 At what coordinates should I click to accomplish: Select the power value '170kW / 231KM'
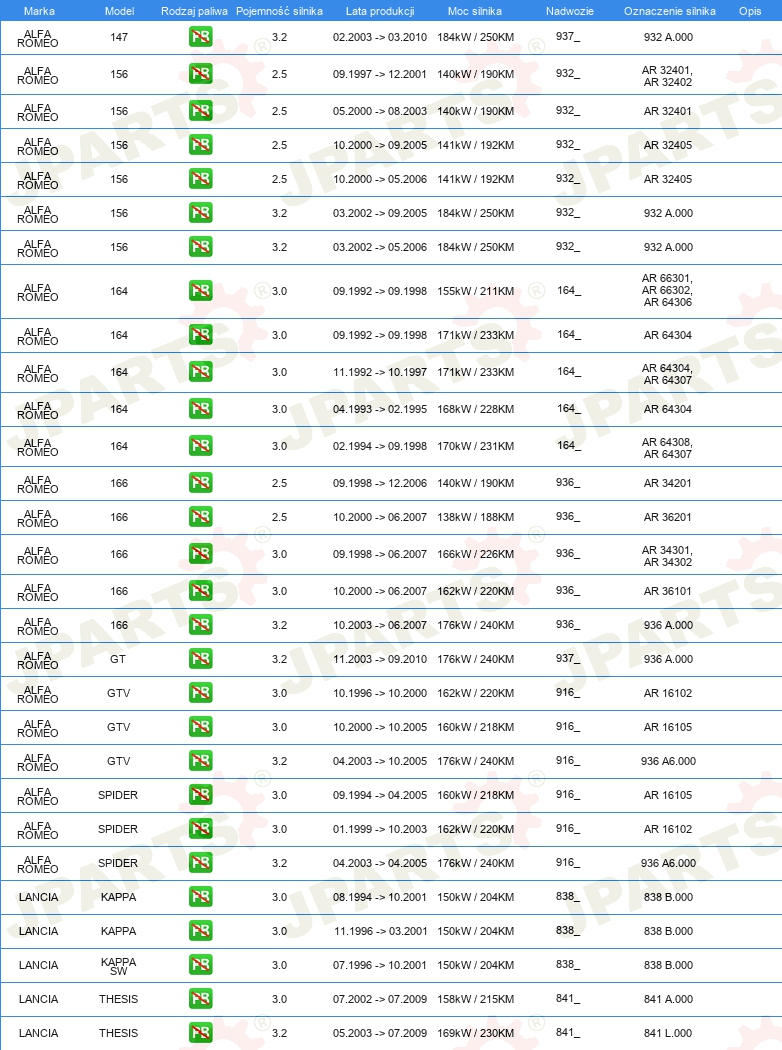point(475,445)
